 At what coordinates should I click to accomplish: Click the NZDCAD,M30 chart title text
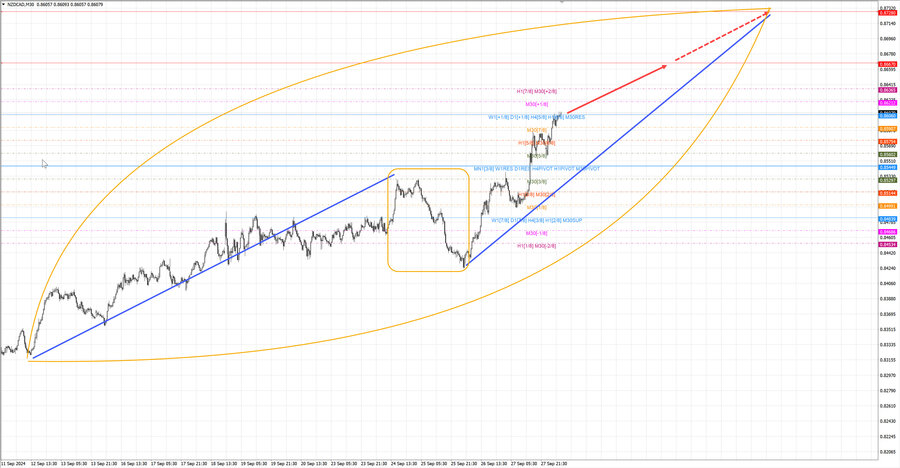click(x=20, y=4)
